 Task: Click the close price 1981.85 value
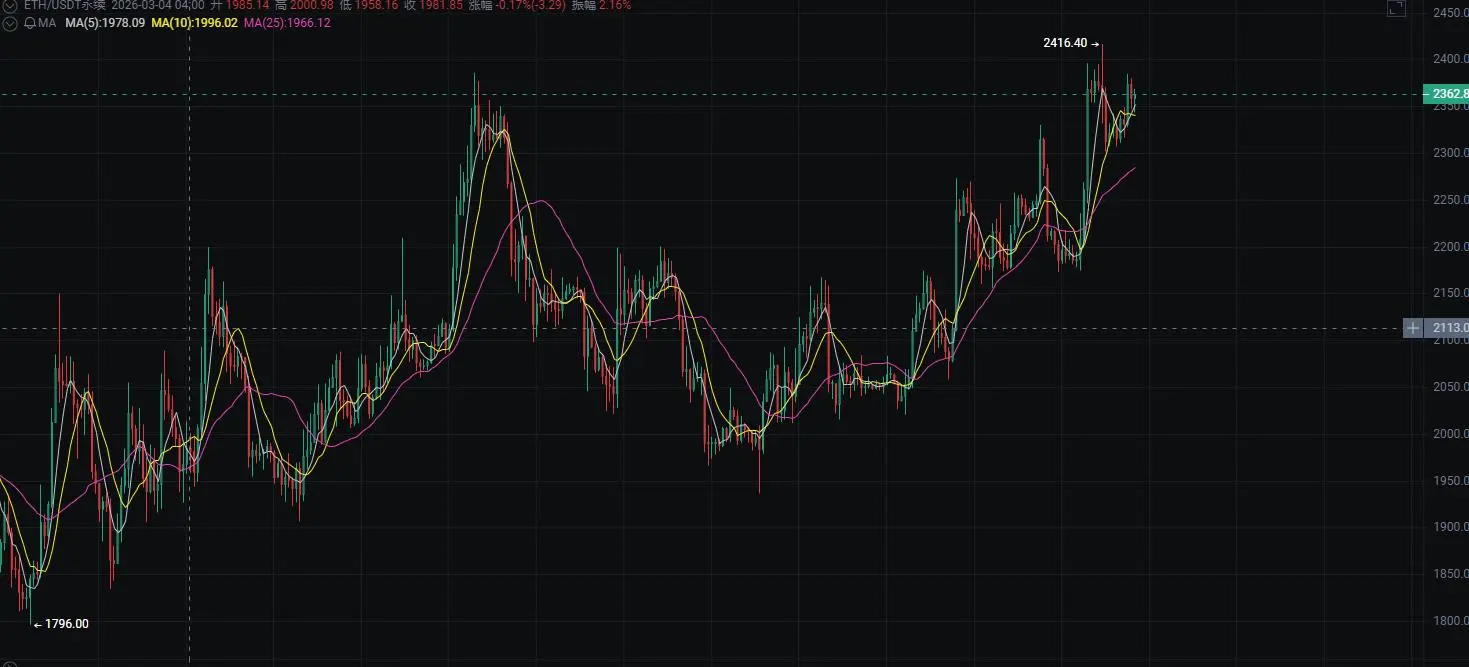click(440, 6)
